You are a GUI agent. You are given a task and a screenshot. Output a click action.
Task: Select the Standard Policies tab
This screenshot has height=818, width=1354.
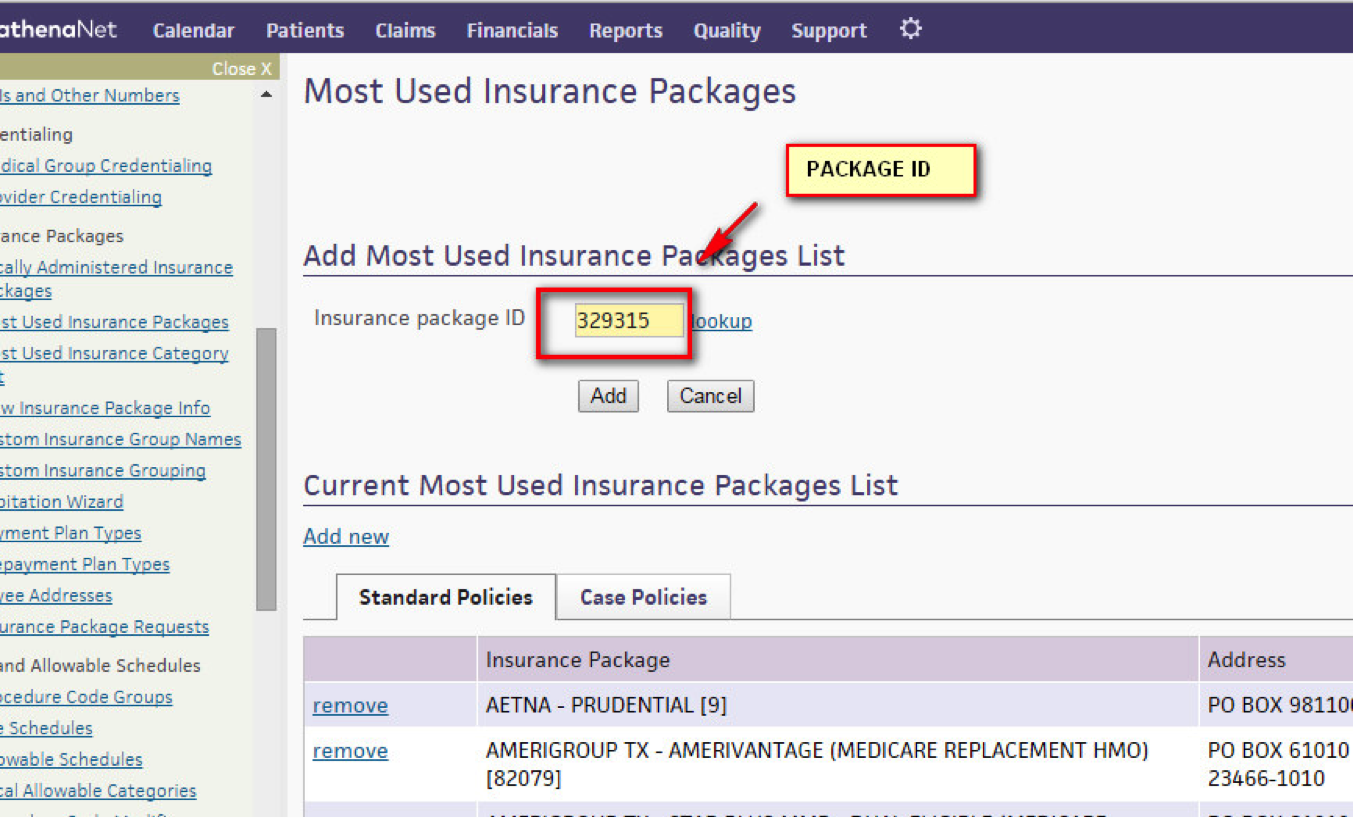point(445,597)
